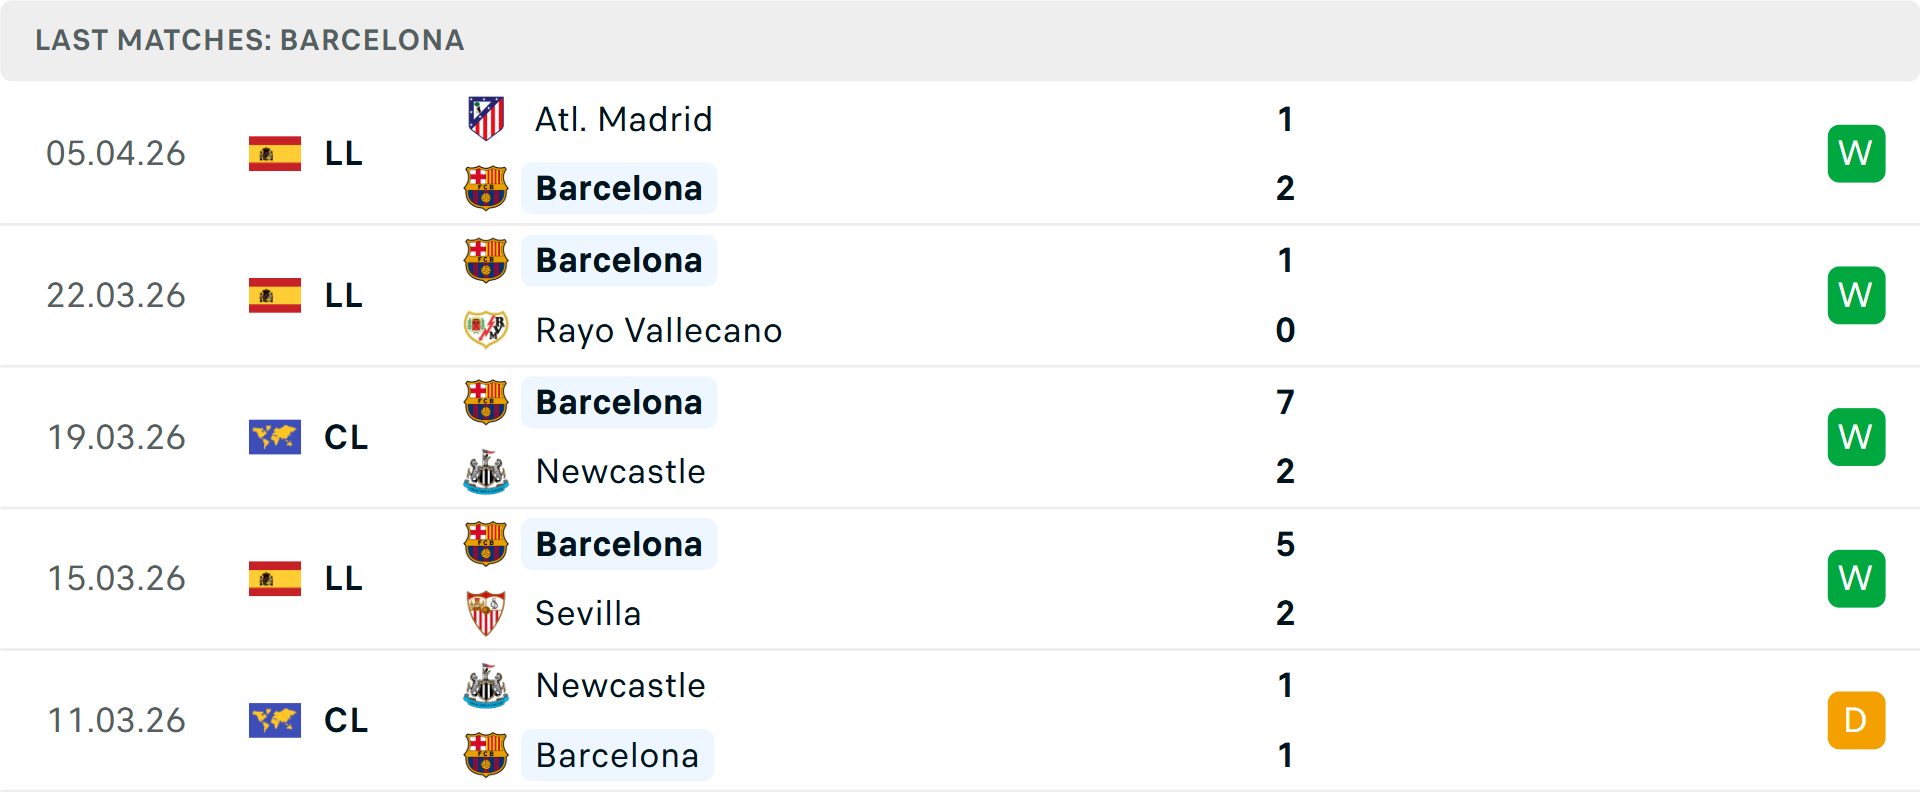Click the Sevilla club crest
Screen dimensions: 1920x792
[487, 613]
